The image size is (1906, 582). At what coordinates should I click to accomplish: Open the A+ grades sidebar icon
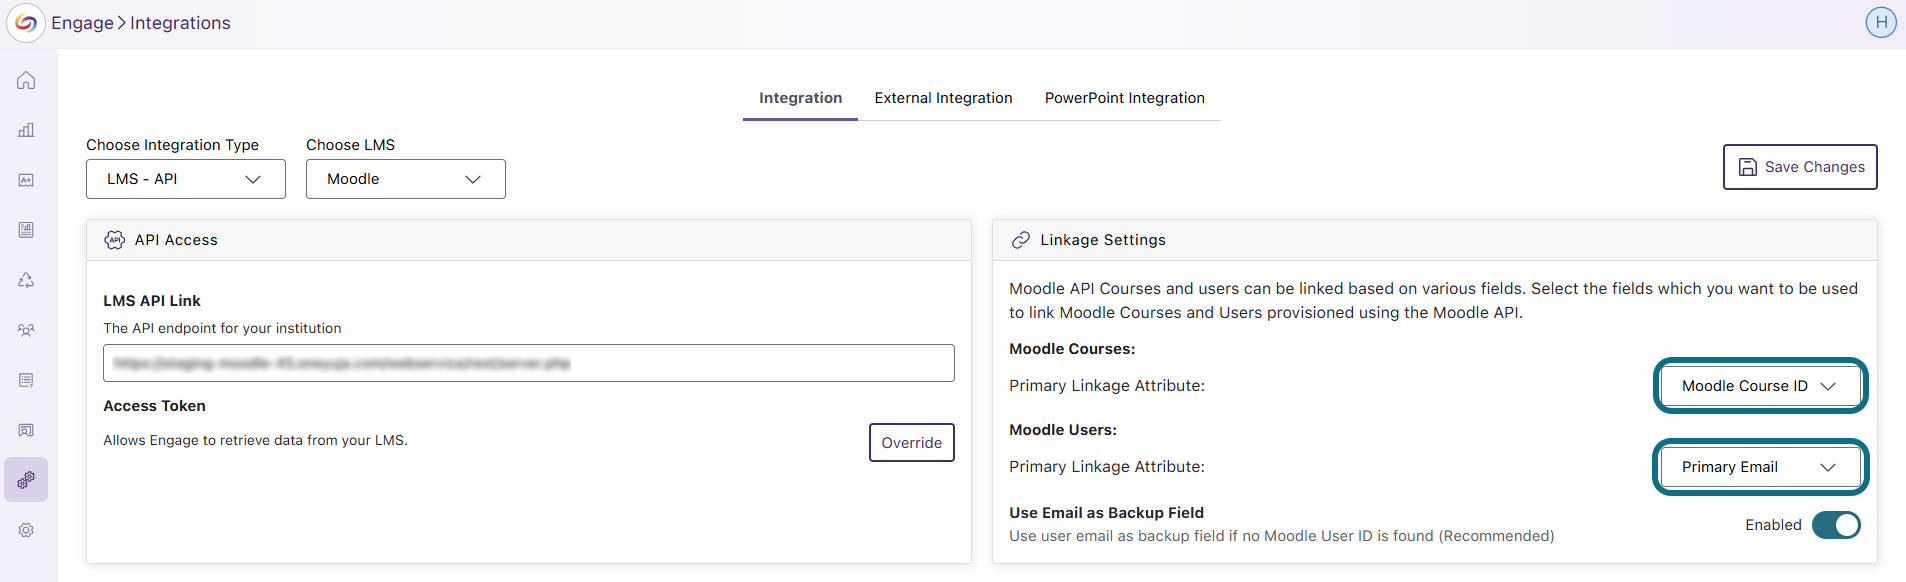coord(26,180)
